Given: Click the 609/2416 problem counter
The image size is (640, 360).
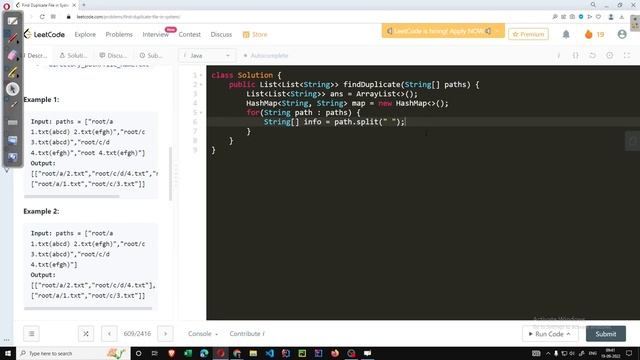Looking at the screenshot, I should 137,334.
